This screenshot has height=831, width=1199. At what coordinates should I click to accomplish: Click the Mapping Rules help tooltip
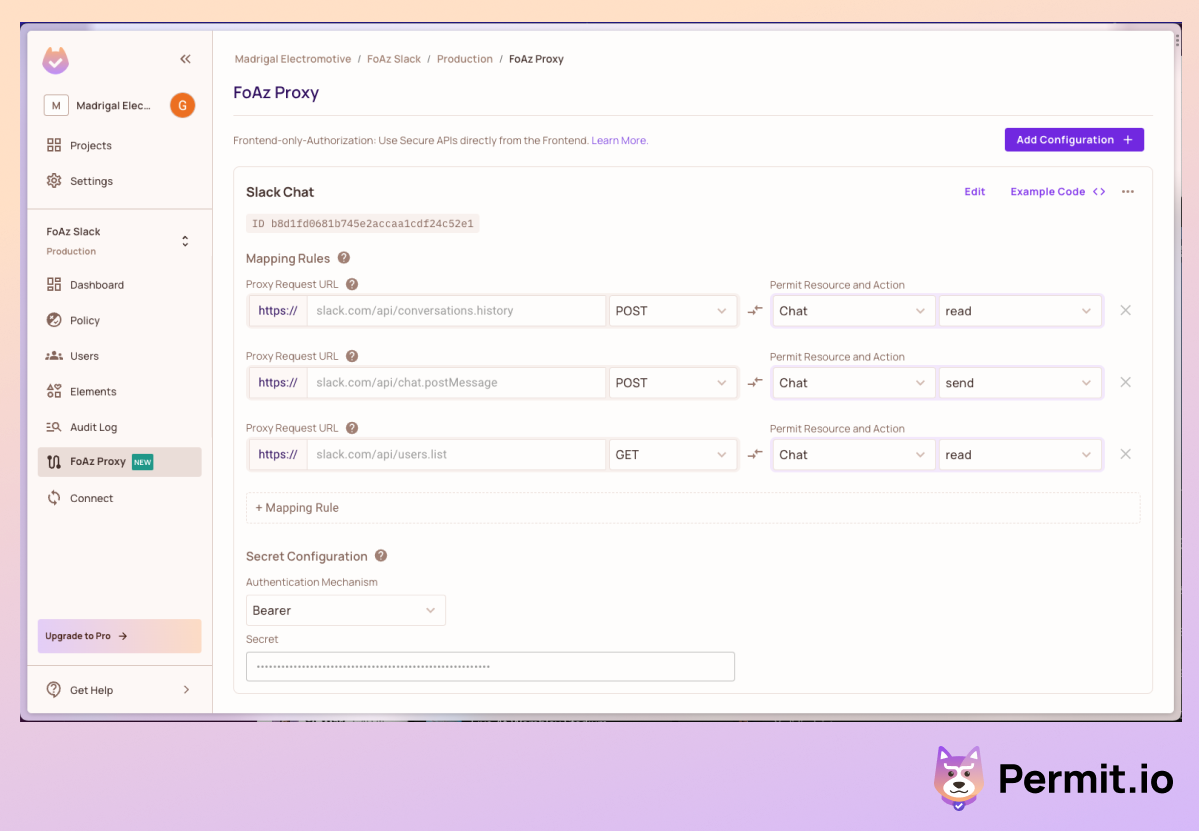342,258
